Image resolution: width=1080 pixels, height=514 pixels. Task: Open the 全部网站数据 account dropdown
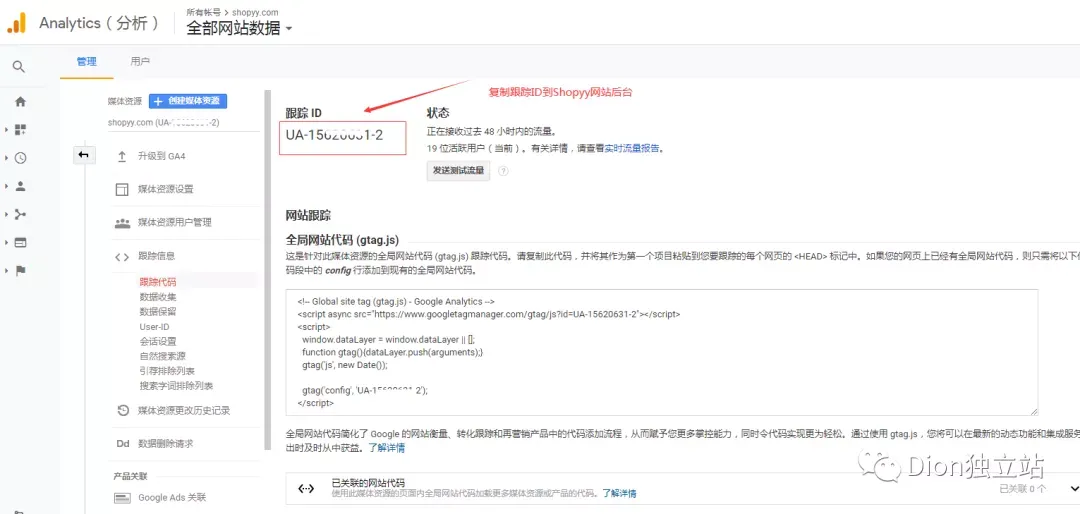239,29
